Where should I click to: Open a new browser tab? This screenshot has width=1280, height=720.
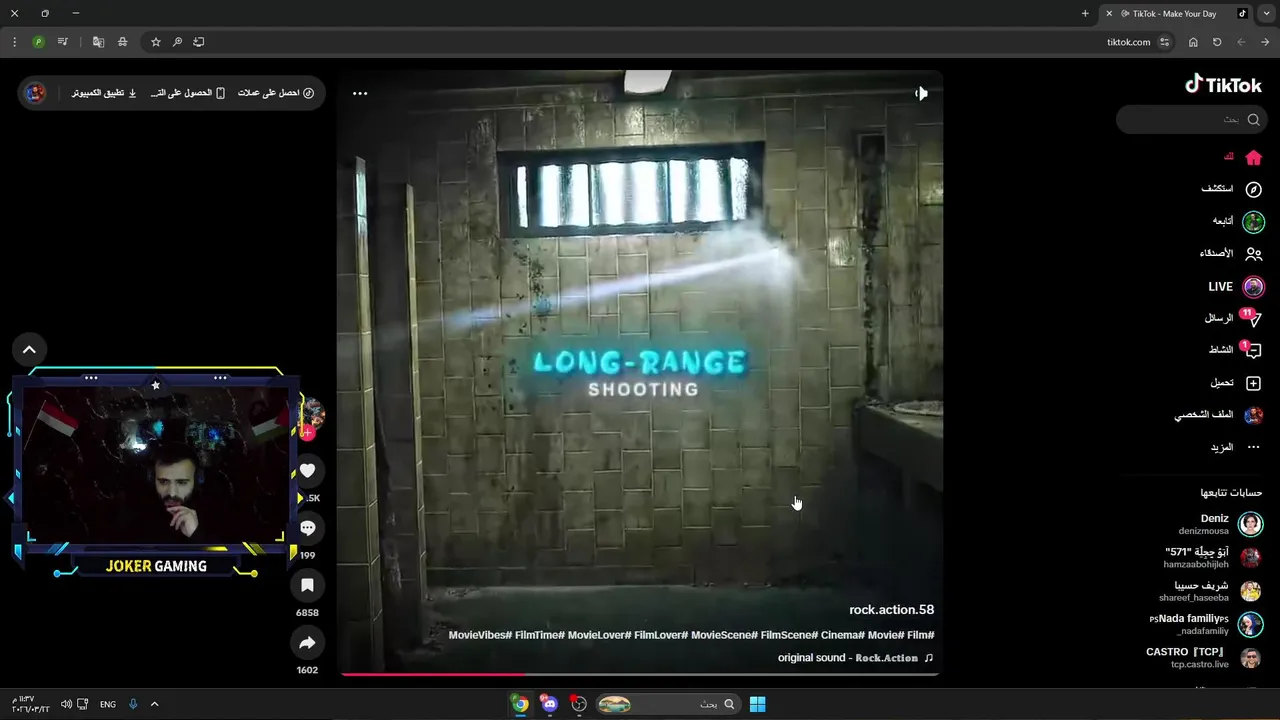click(x=1085, y=14)
